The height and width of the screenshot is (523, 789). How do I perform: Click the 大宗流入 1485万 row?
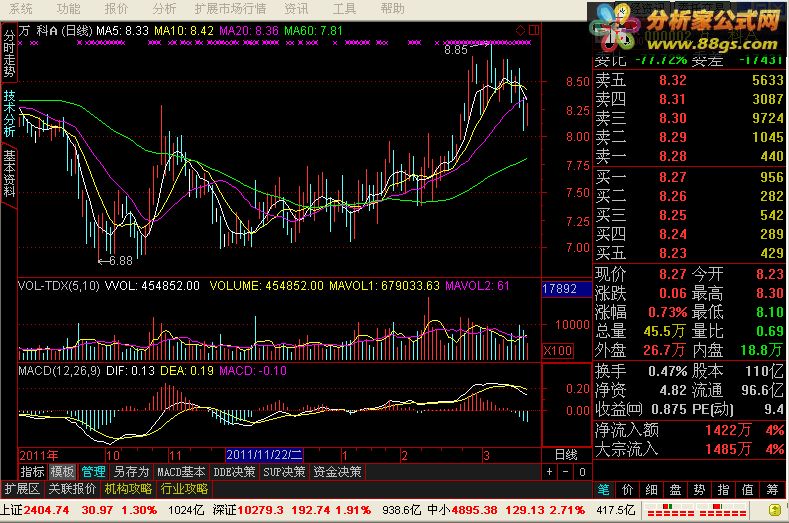point(689,449)
